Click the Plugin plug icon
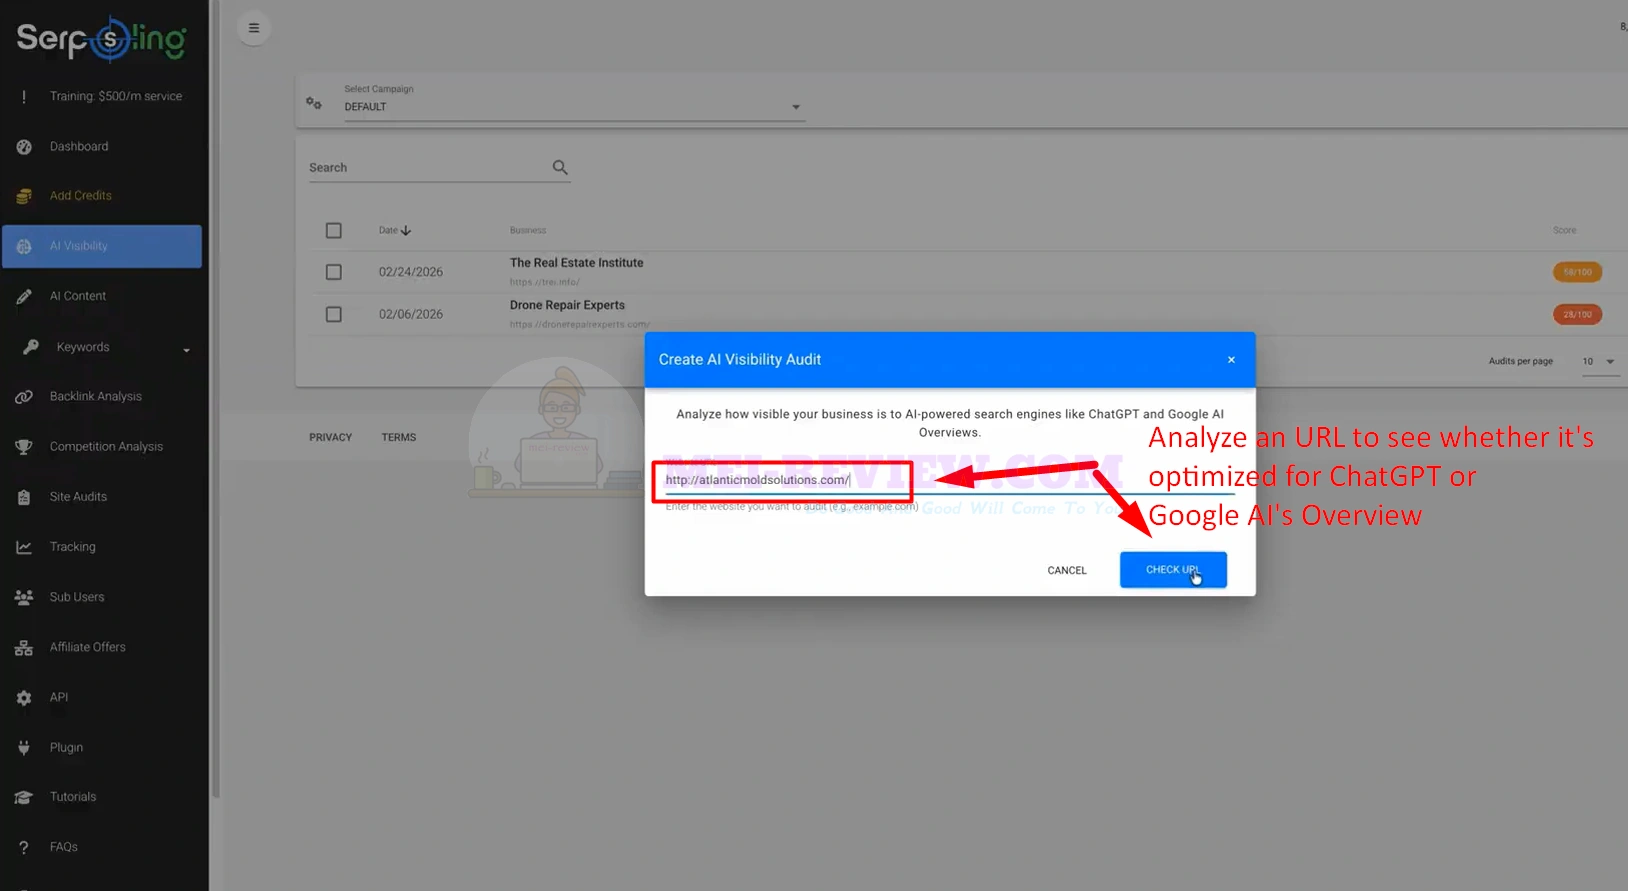The height and width of the screenshot is (891, 1628). pyautogui.click(x=24, y=748)
